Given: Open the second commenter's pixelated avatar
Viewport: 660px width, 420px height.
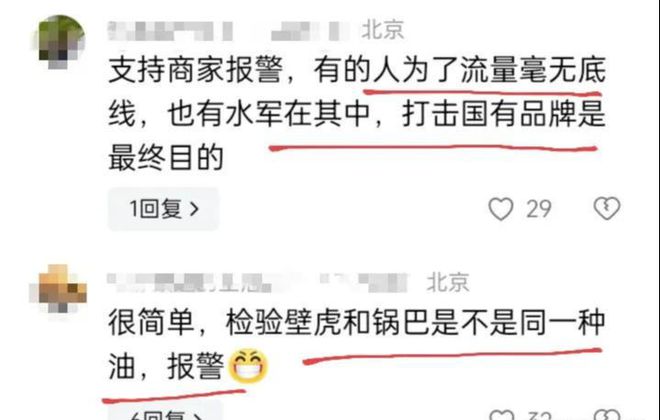Looking at the screenshot, I should pos(59,289).
